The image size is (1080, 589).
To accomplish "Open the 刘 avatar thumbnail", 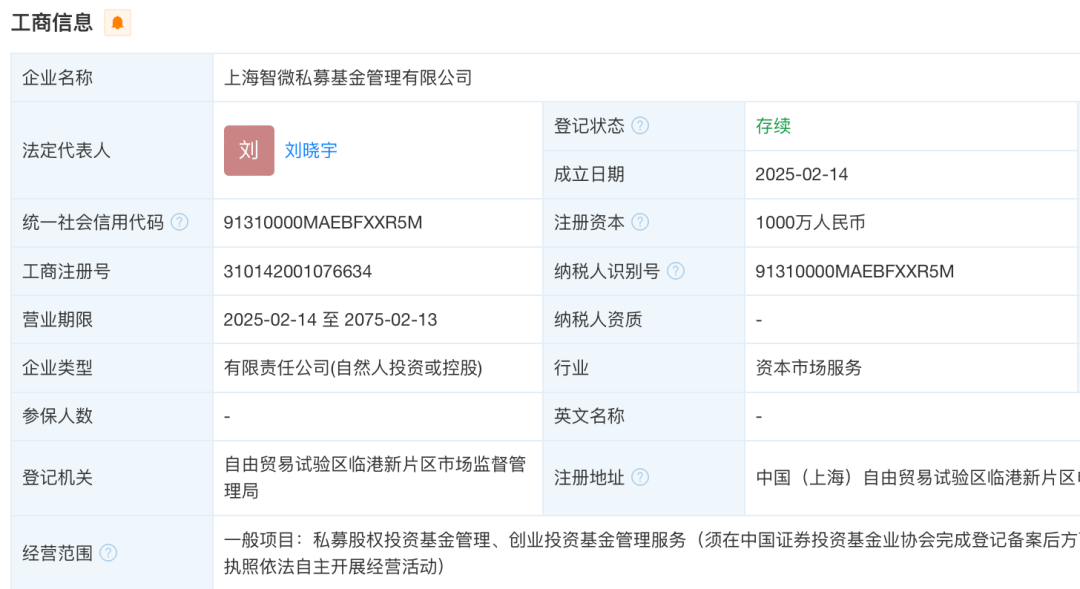I will [249, 150].
